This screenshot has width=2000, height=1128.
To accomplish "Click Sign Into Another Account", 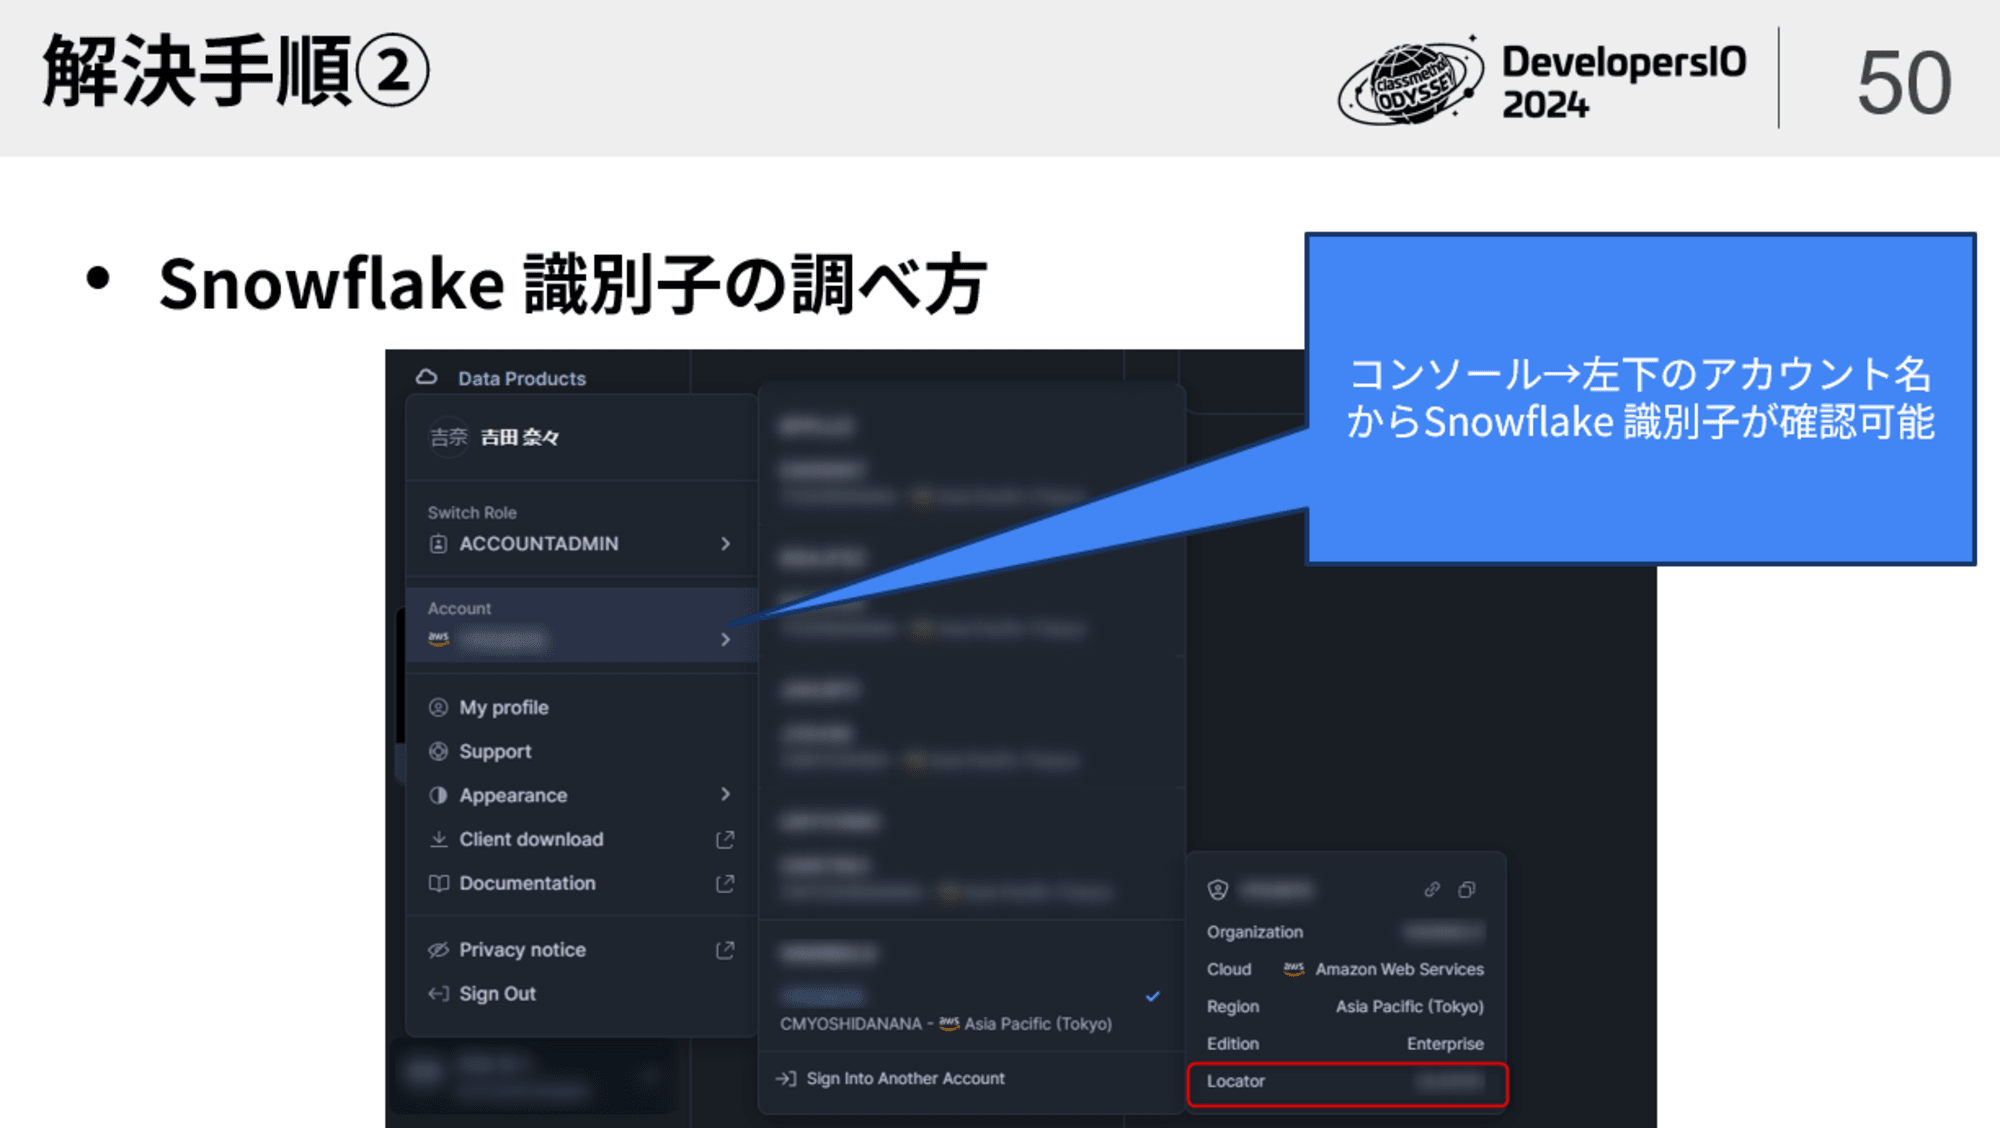I will coord(905,1079).
